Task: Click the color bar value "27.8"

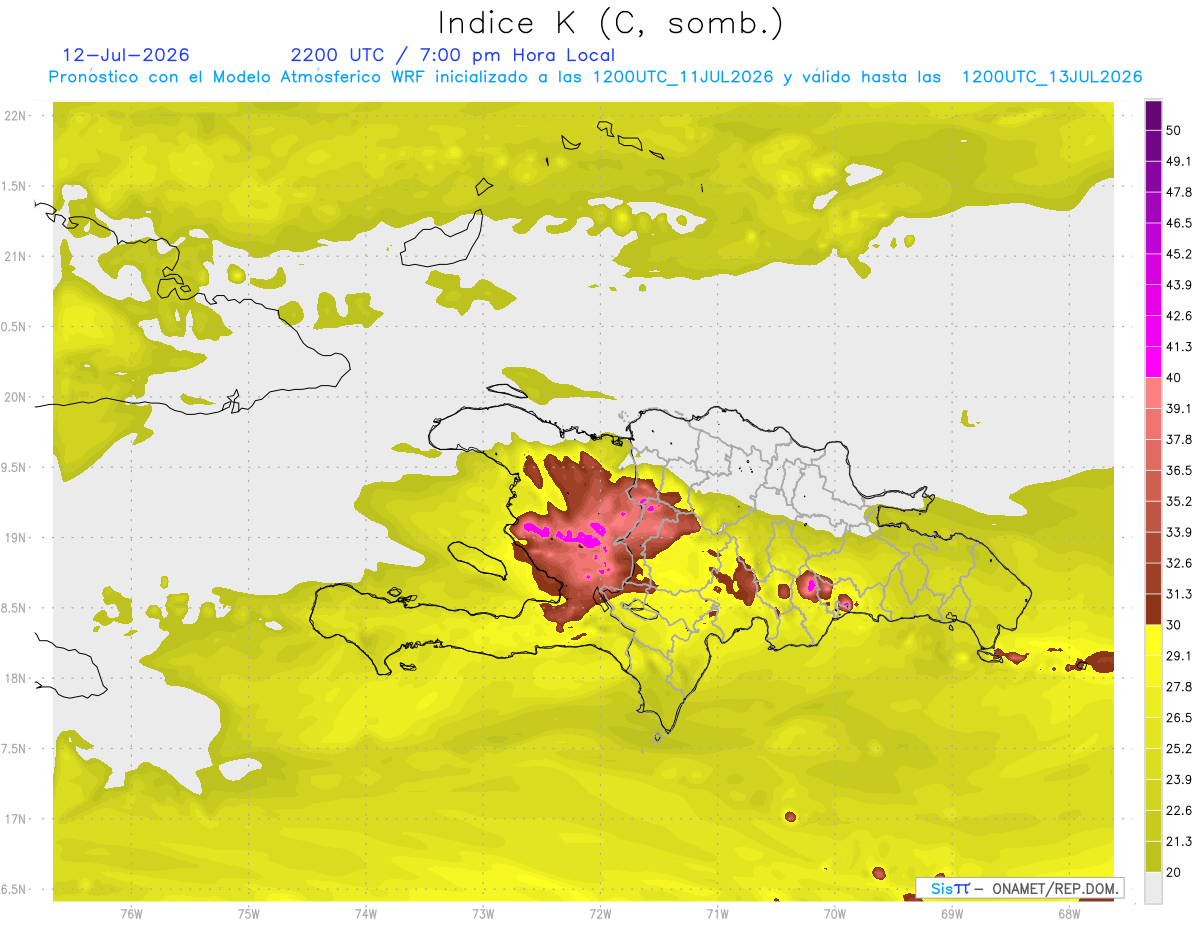Action: 1179,686
